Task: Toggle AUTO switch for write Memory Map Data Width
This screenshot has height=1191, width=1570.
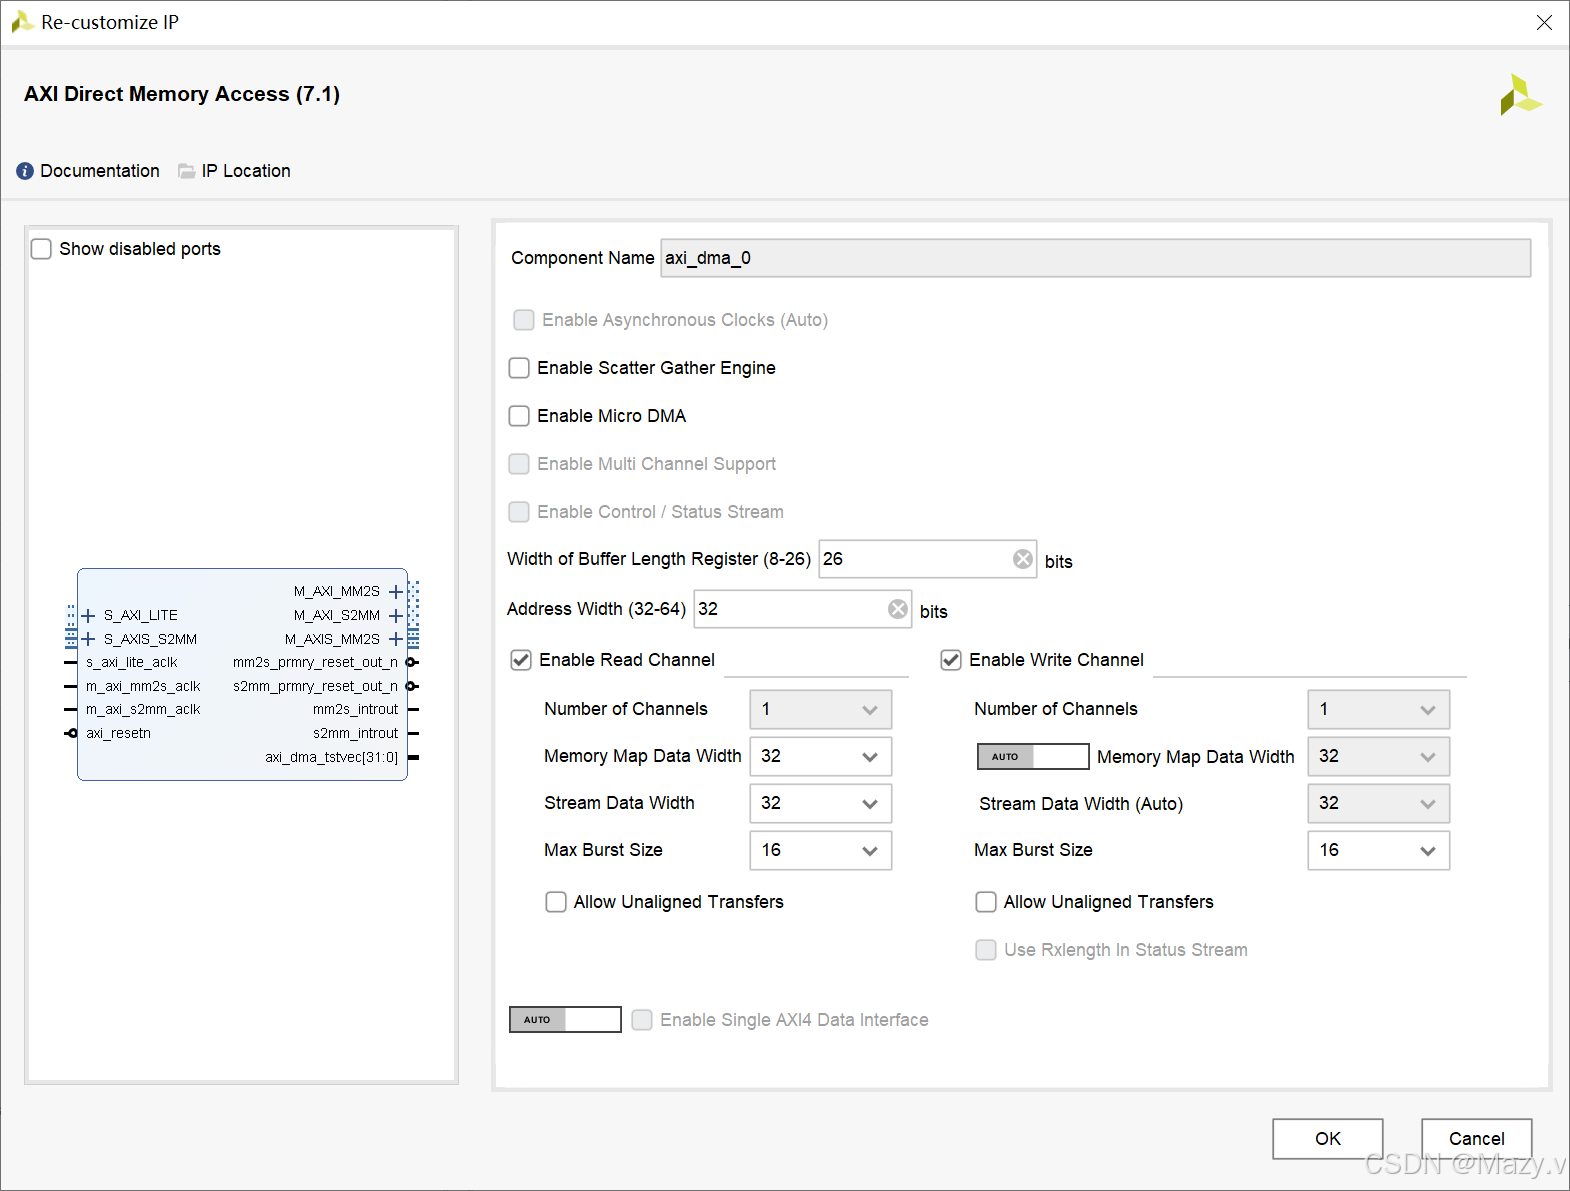Action: pyautogui.click(x=1033, y=757)
